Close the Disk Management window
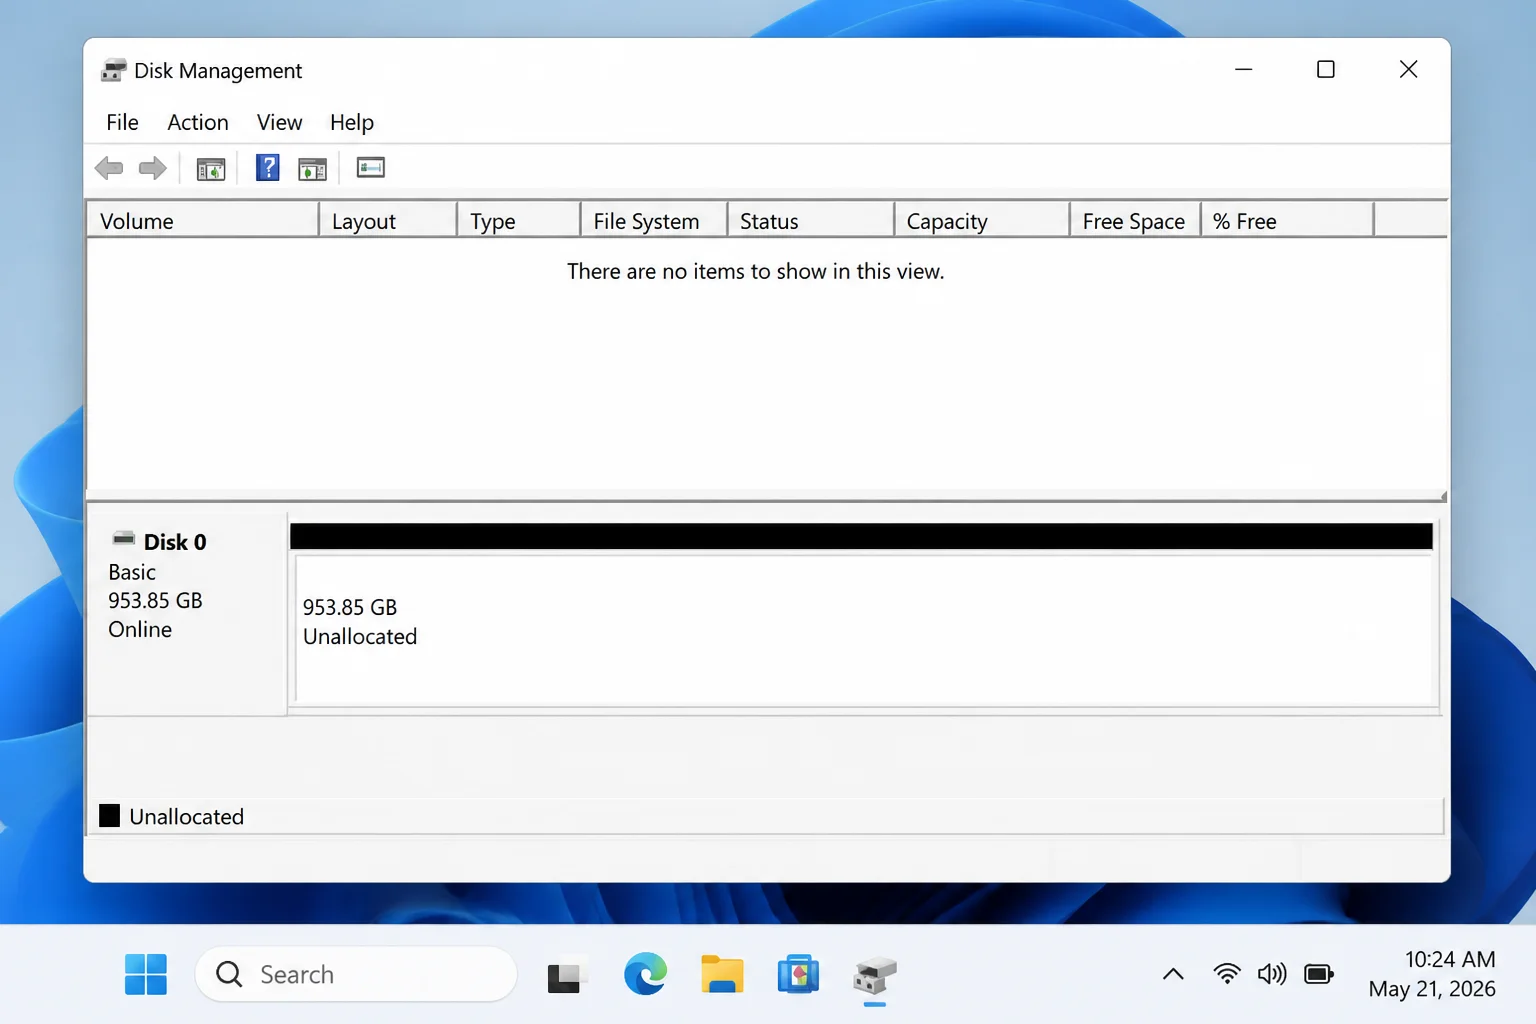This screenshot has height=1024, width=1536. click(1408, 69)
